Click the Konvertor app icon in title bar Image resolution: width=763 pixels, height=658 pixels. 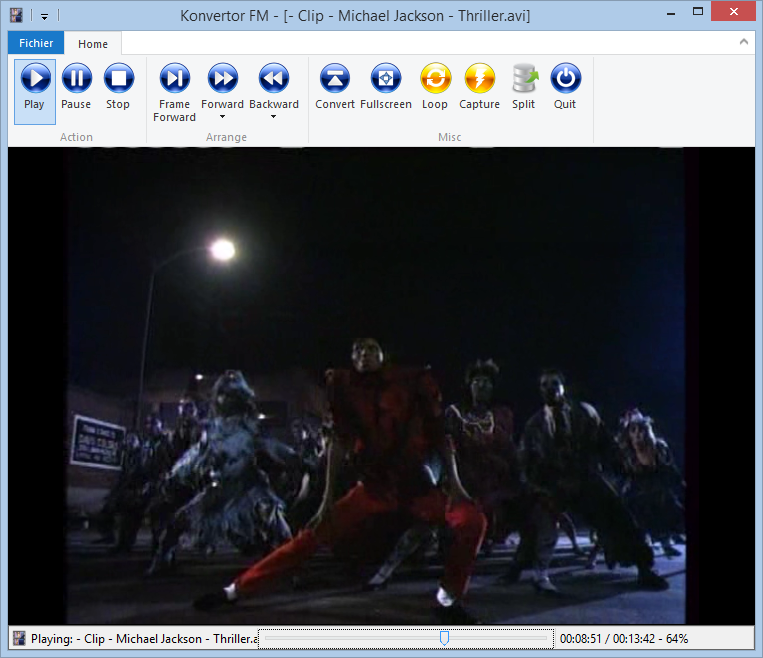point(16,15)
